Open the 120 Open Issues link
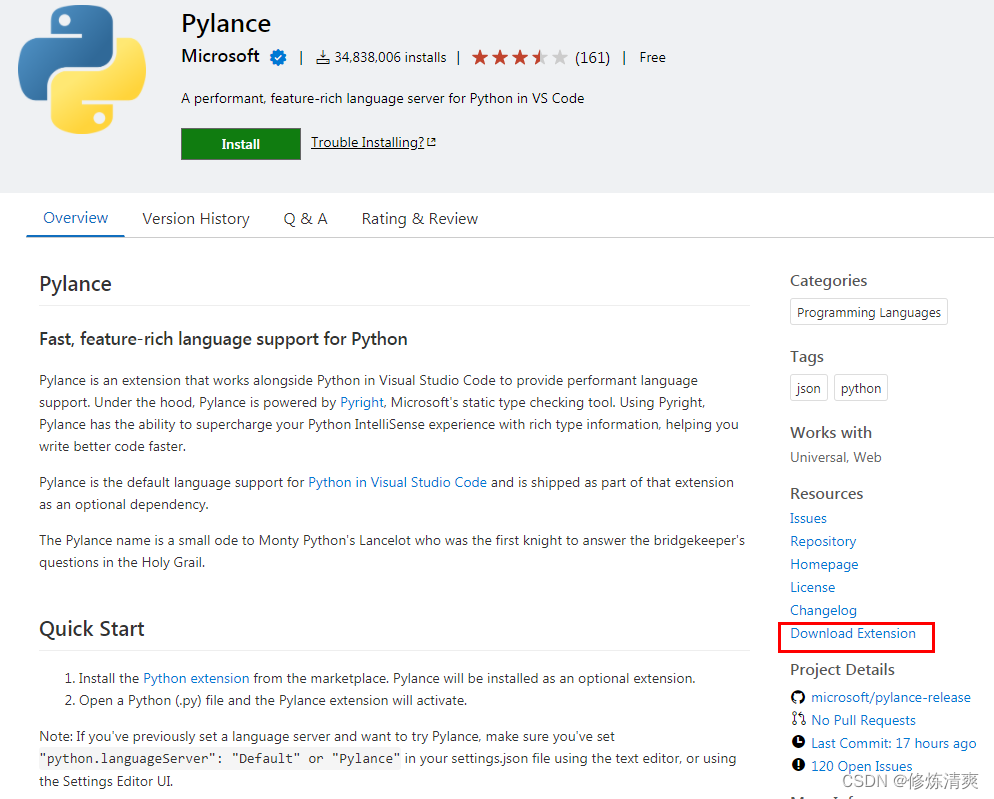 [862, 766]
